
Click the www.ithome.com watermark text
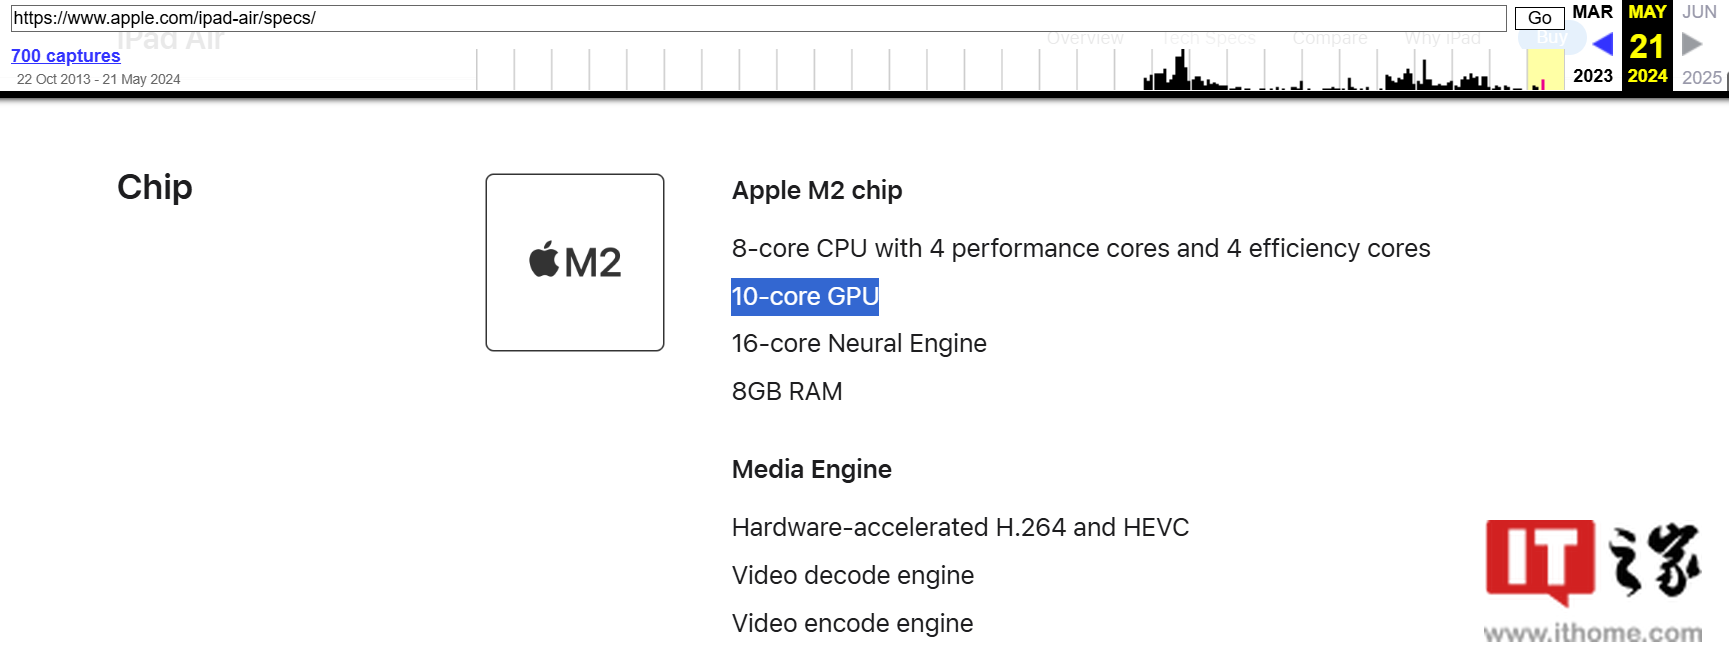click(1592, 633)
